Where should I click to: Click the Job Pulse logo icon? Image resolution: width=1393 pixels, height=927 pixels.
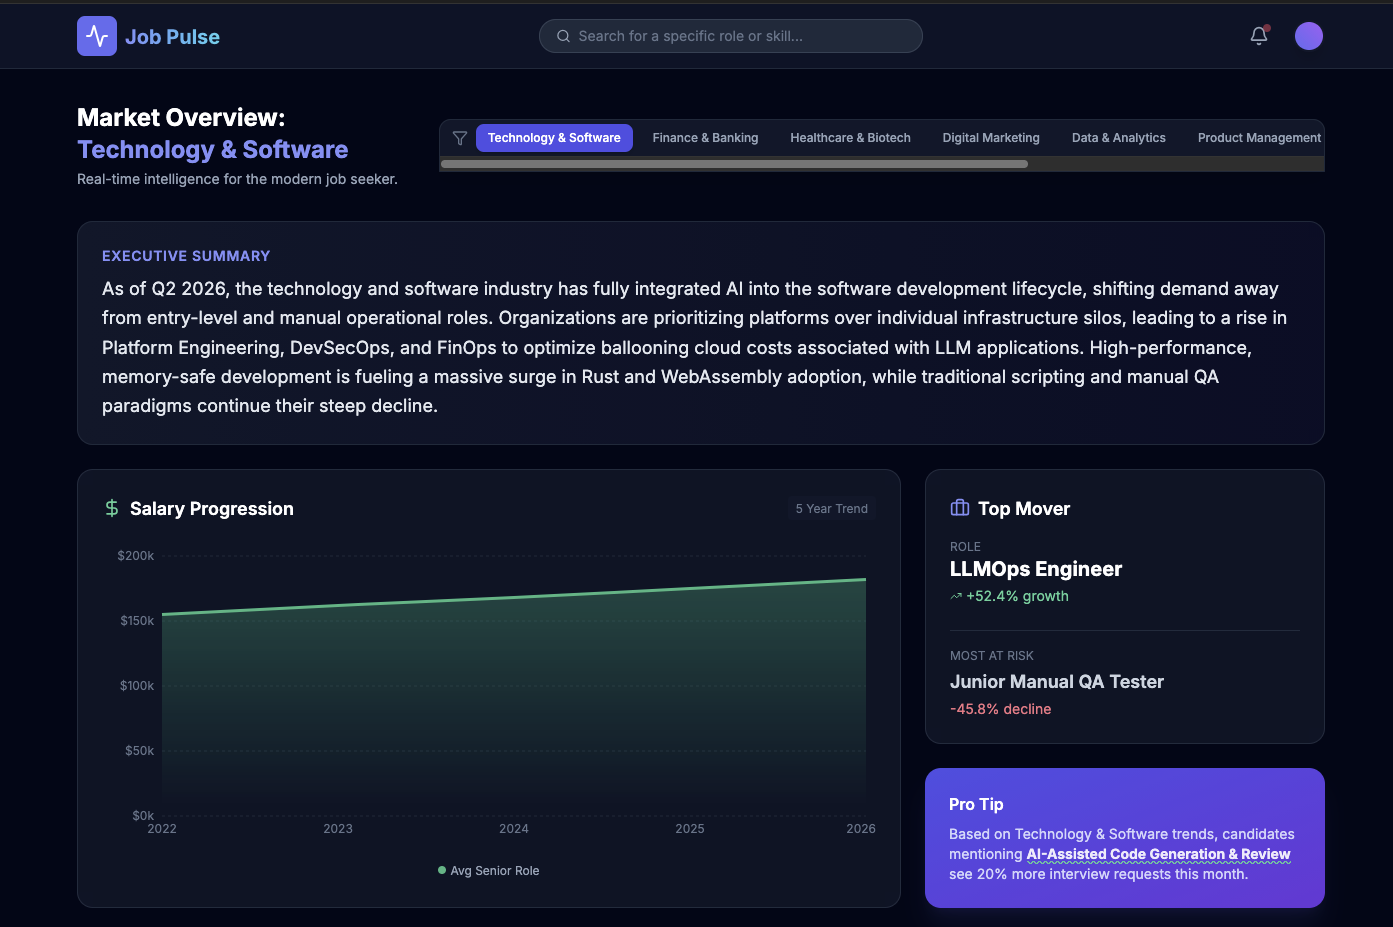pos(97,36)
